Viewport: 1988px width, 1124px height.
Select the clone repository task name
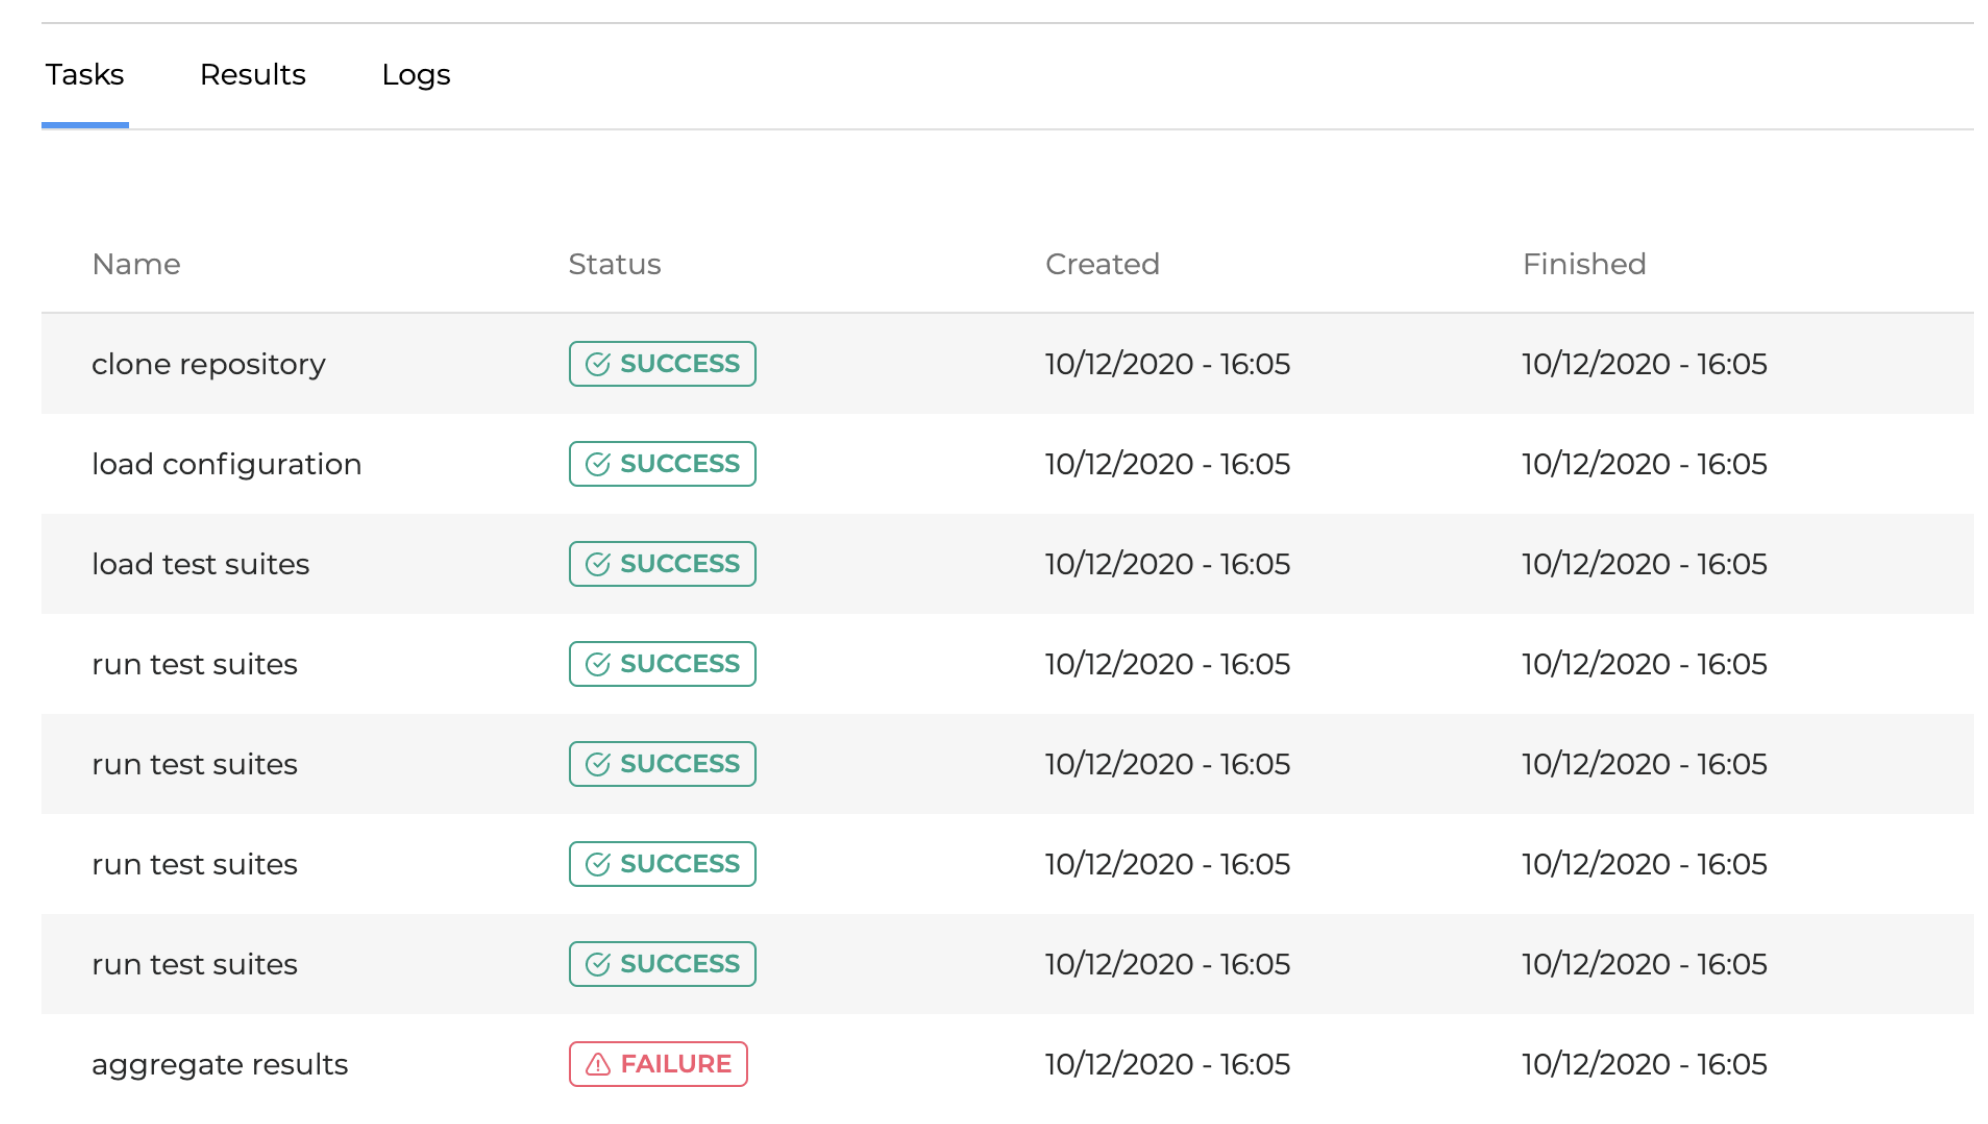[208, 364]
